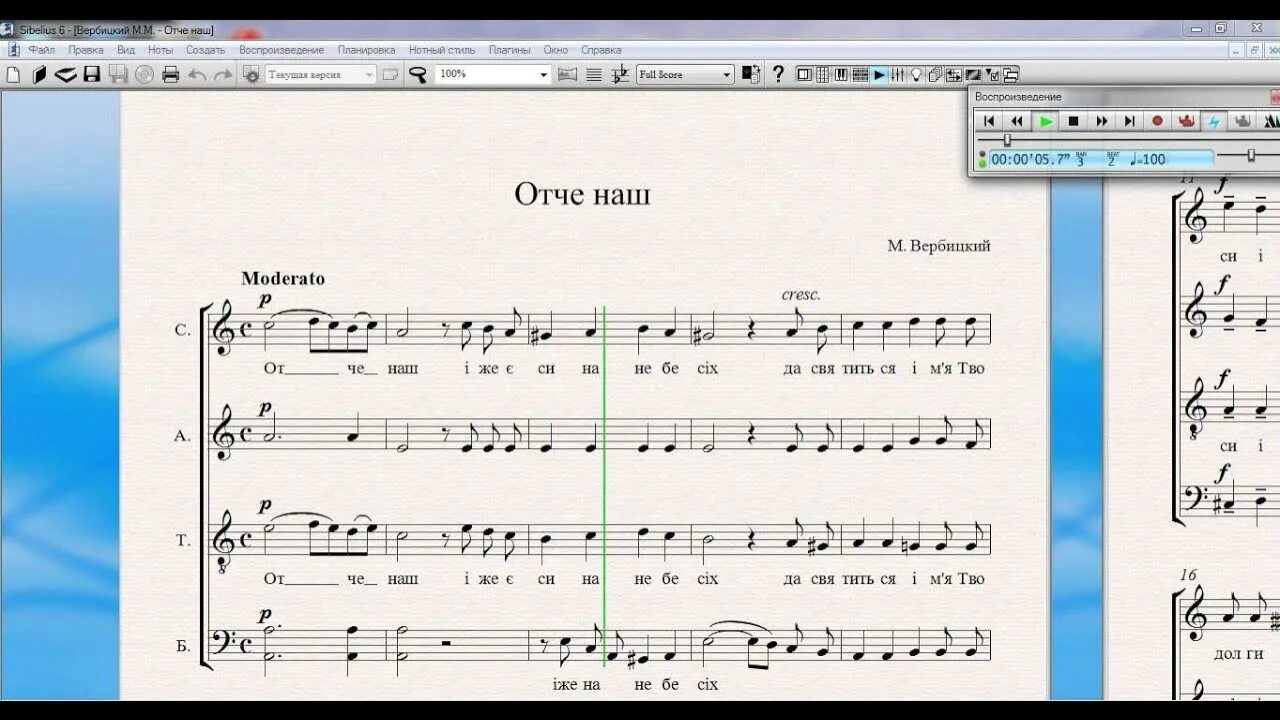The width and height of the screenshot is (1280, 720).
Task: Click the Audio CD export icon
Action: click(x=144, y=74)
